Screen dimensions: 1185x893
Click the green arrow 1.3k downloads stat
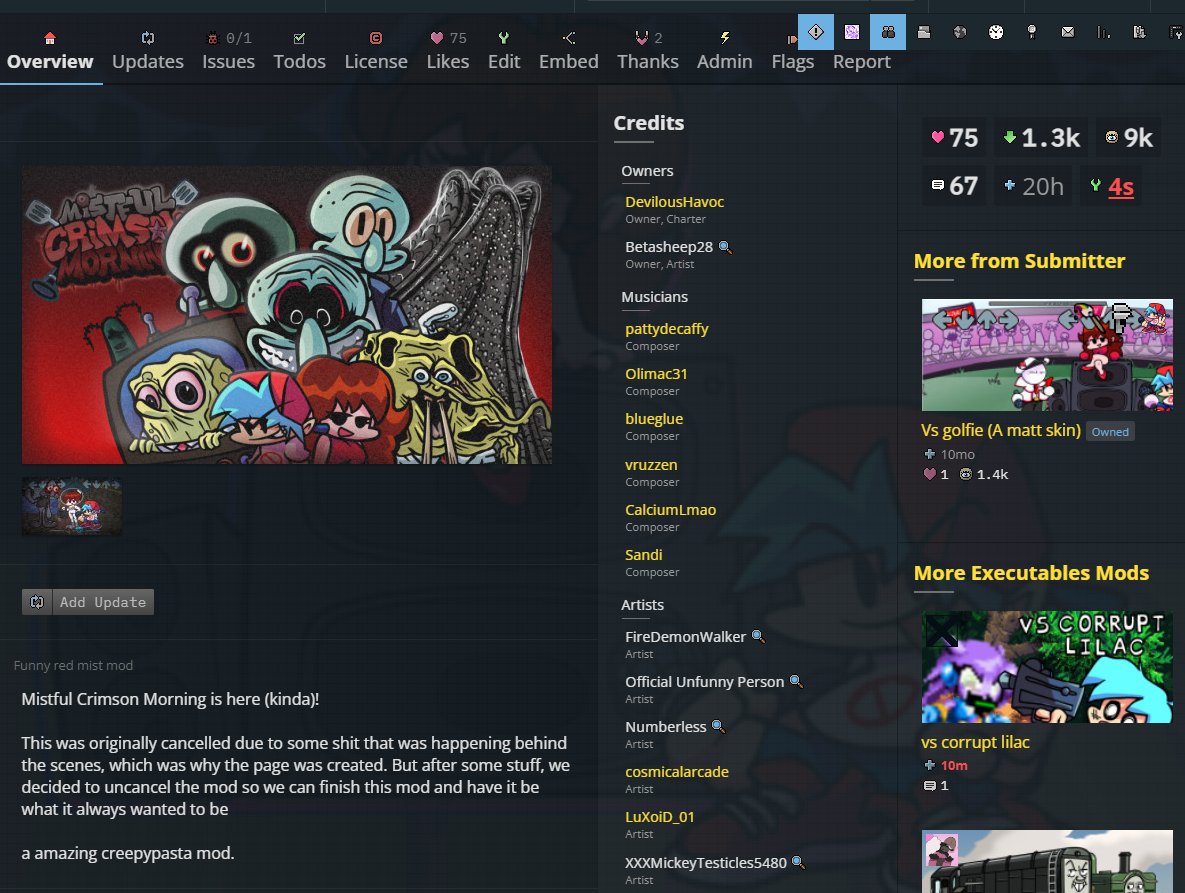[1041, 138]
